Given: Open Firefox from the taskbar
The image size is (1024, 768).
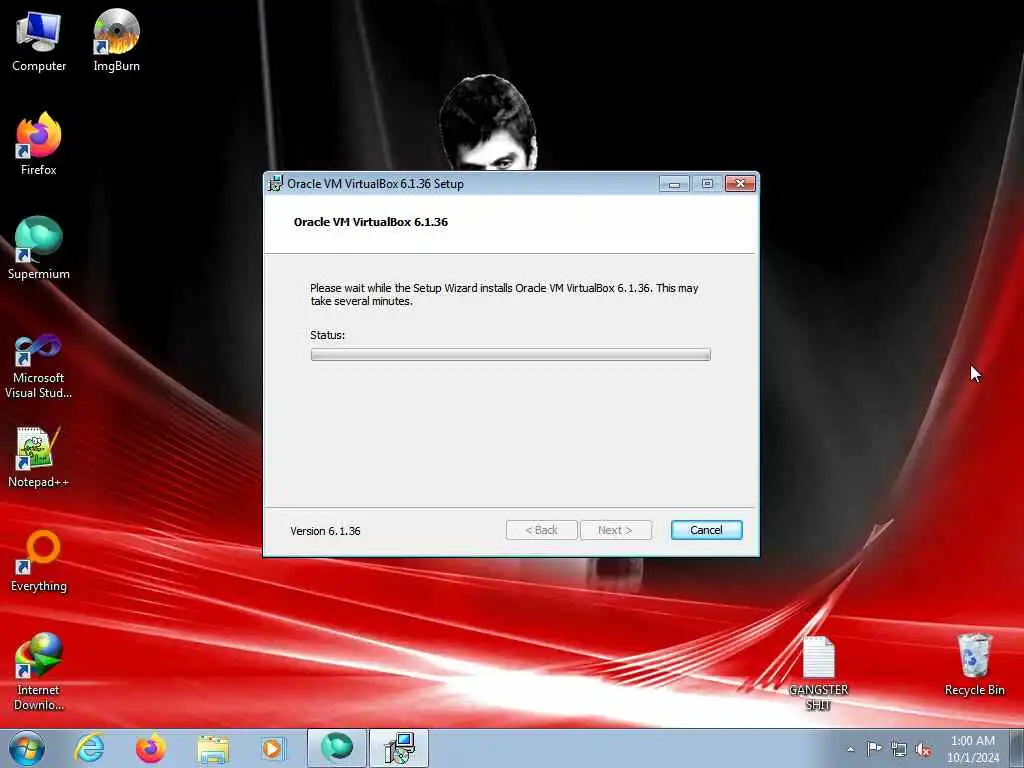Looking at the screenshot, I should point(150,748).
